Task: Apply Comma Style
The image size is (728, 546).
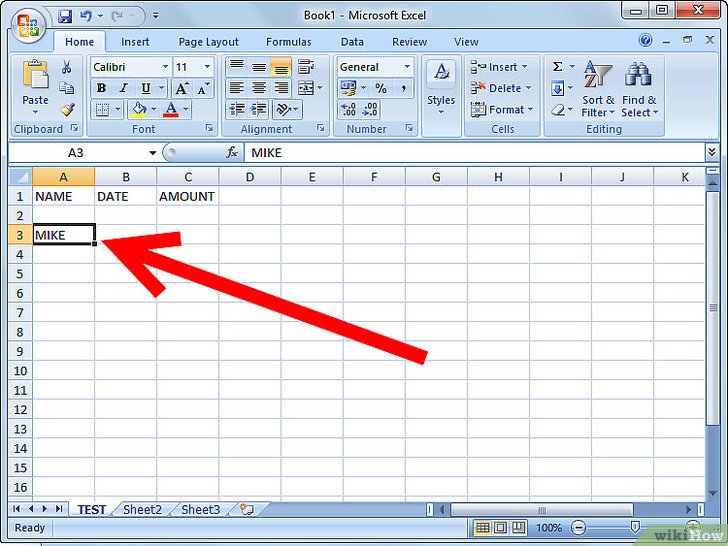Action: (403, 88)
